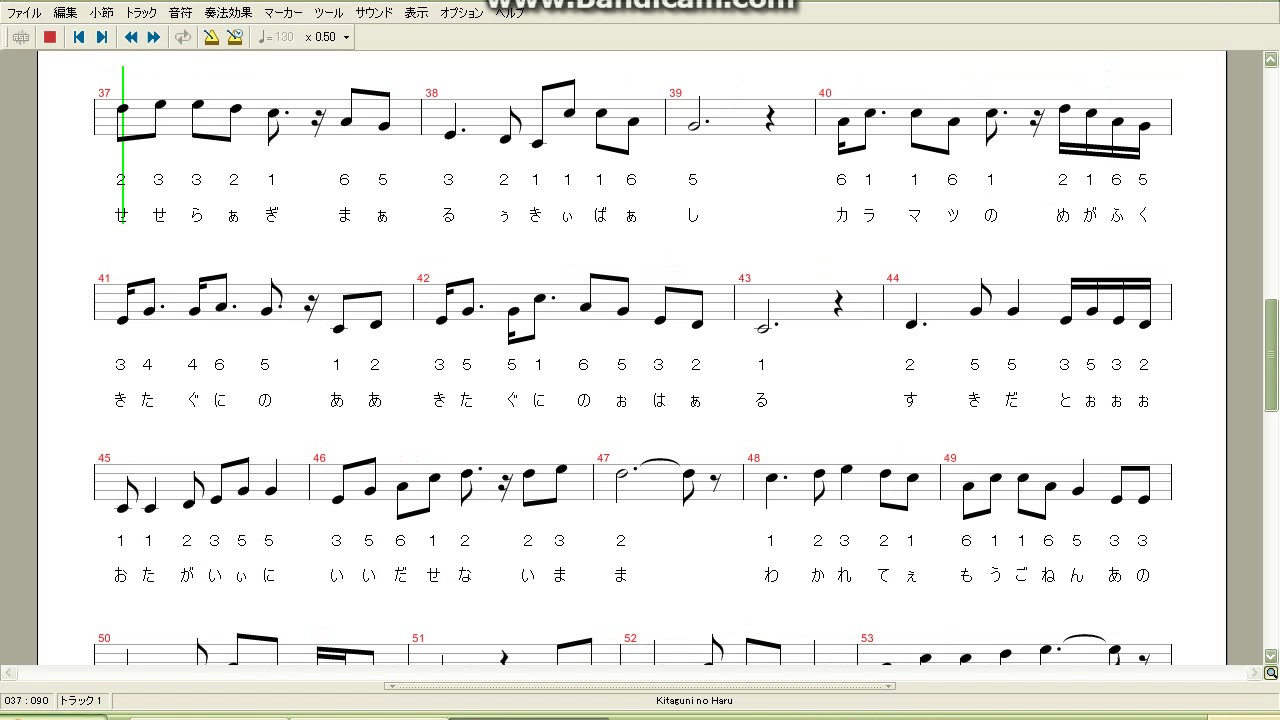Click measure number 52

pos(630,638)
